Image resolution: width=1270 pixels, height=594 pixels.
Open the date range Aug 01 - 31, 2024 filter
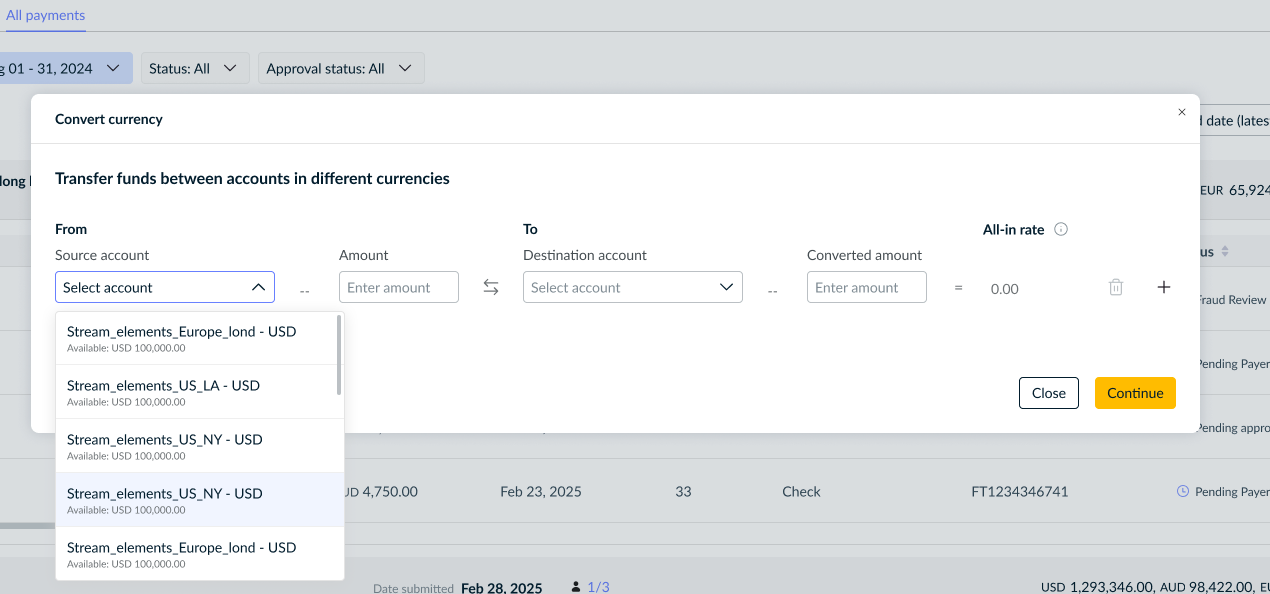pyautogui.click(x=65, y=68)
